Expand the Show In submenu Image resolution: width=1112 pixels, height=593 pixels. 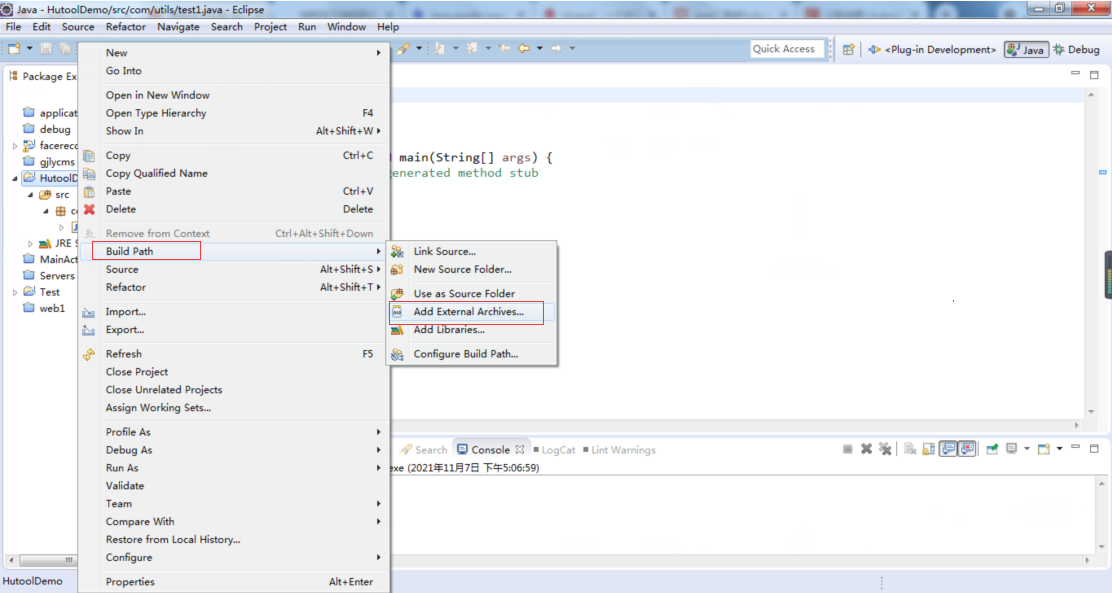pos(234,131)
